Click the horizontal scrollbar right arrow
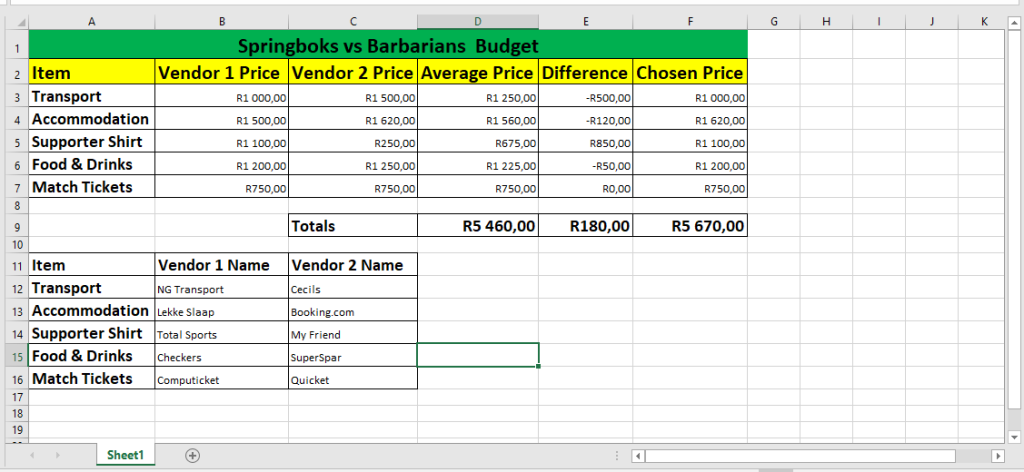 click(997, 456)
